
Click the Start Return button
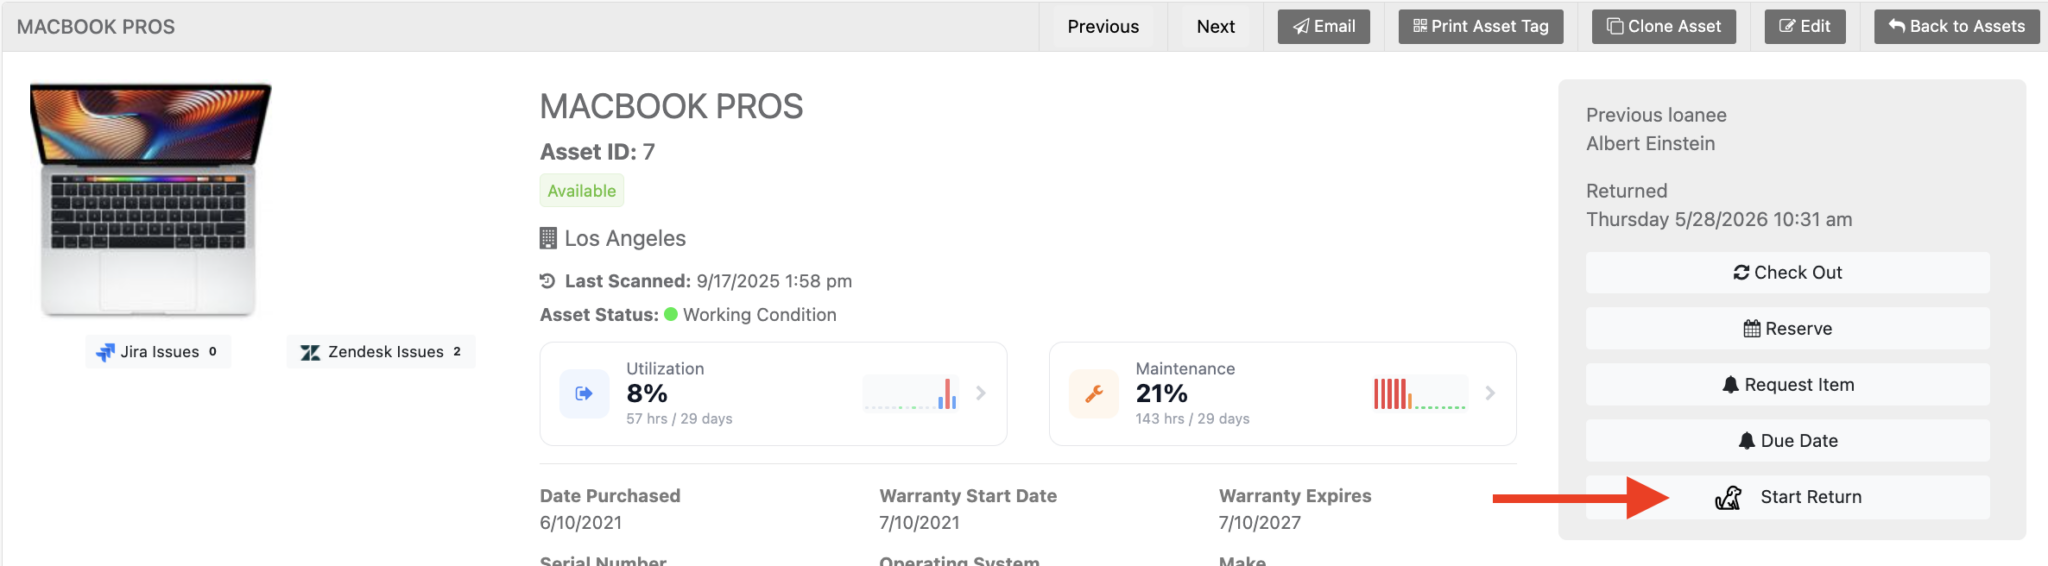pos(1787,497)
